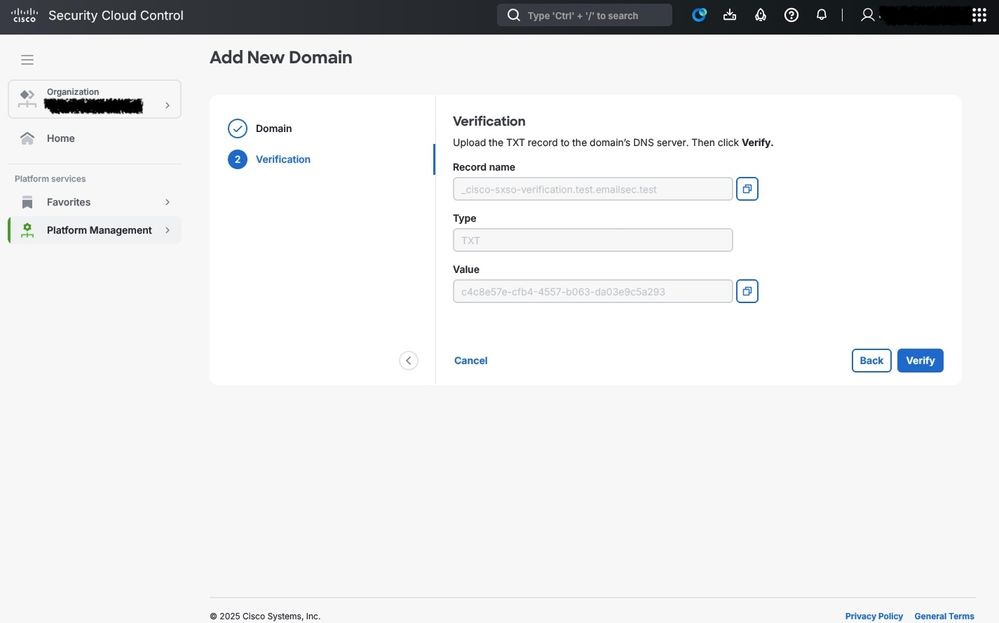Expand the Favorites chevron
This screenshot has width=999, height=623.
click(168, 202)
